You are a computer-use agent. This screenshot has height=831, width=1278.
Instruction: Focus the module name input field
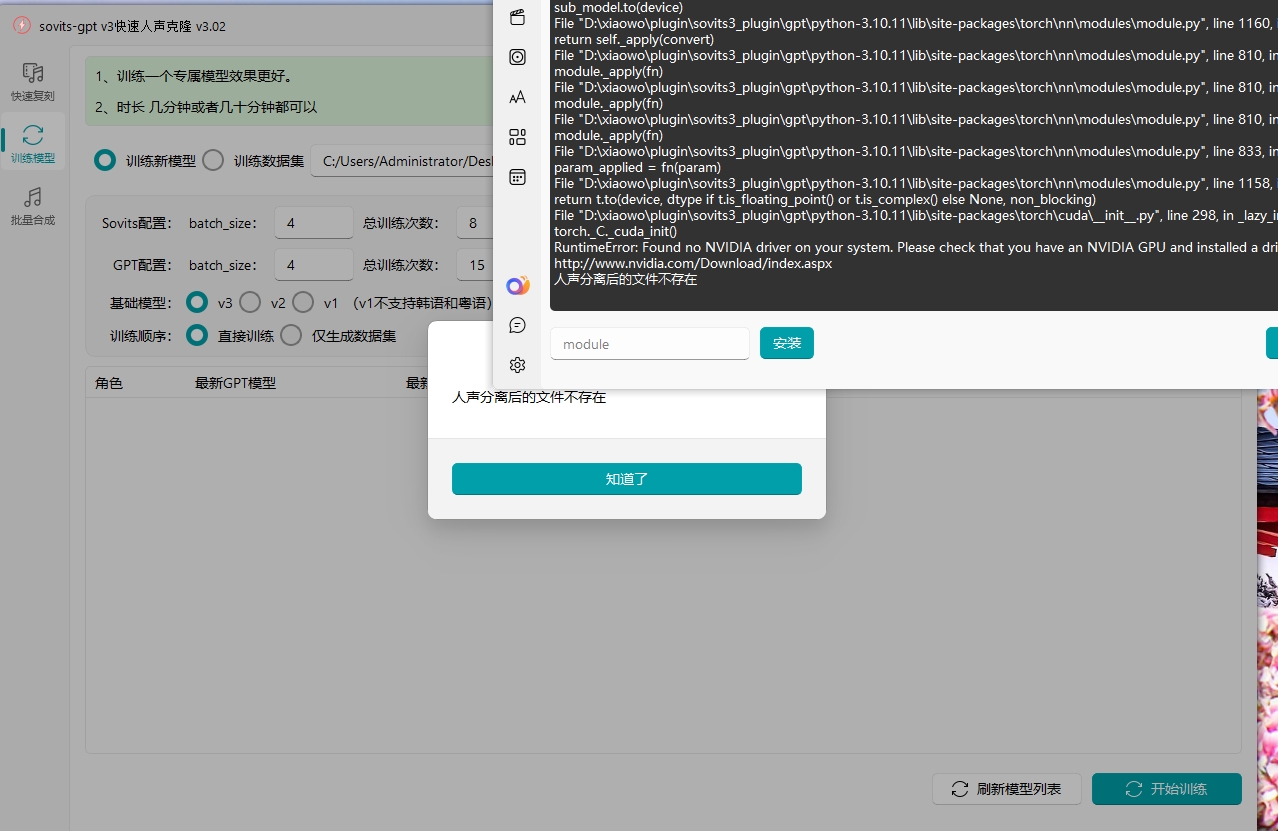[649, 344]
